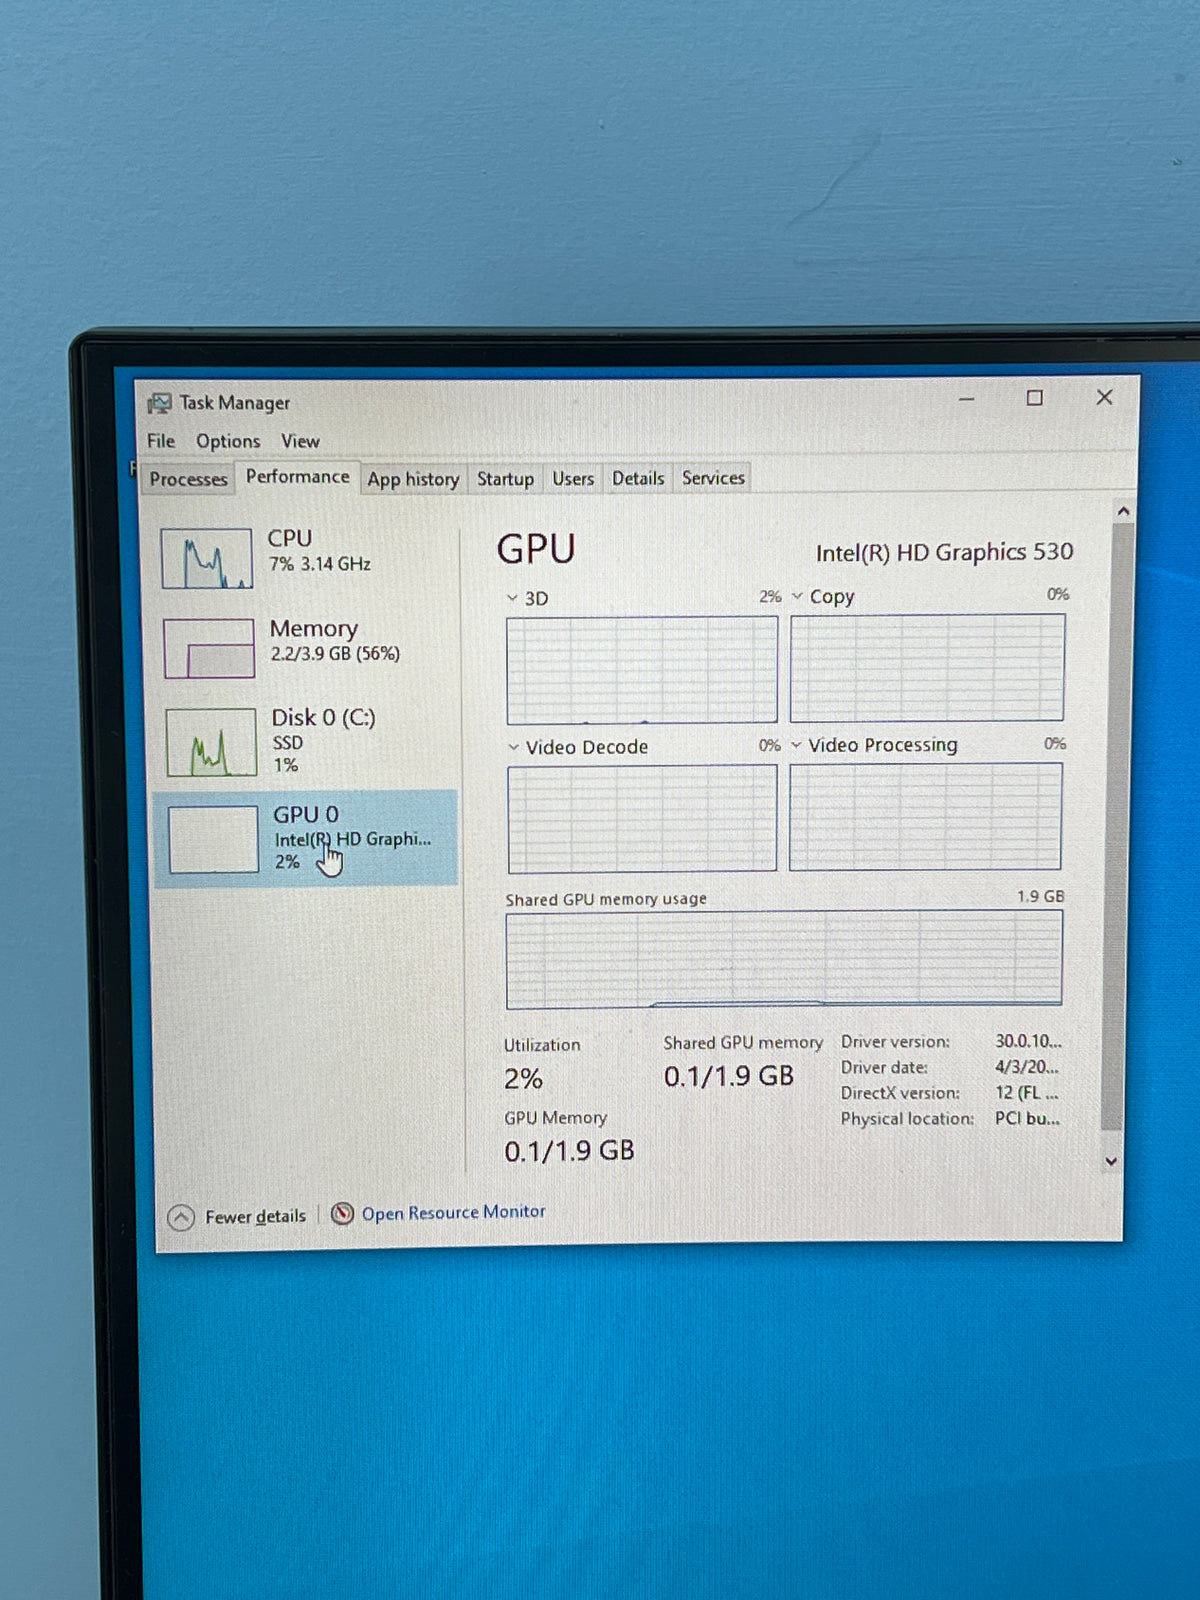This screenshot has height=1600, width=1200.
Task: Click the DirectX version value 12 (FL ...
Action: coord(1026,1093)
